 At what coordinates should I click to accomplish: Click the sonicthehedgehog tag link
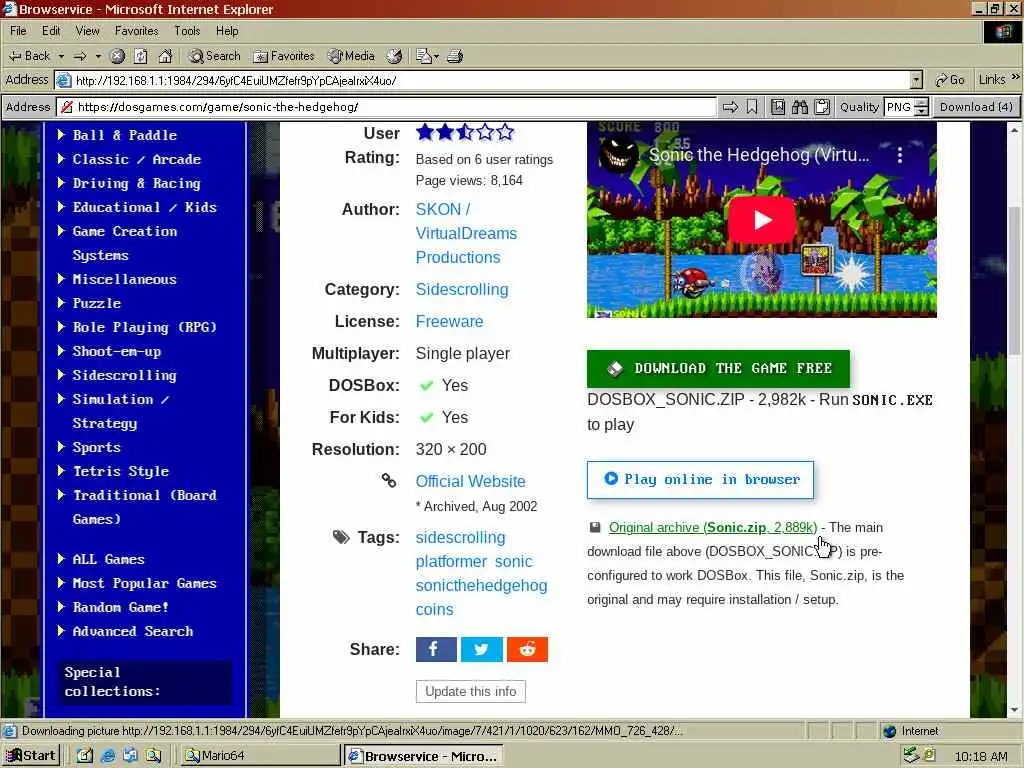tap(481, 585)
